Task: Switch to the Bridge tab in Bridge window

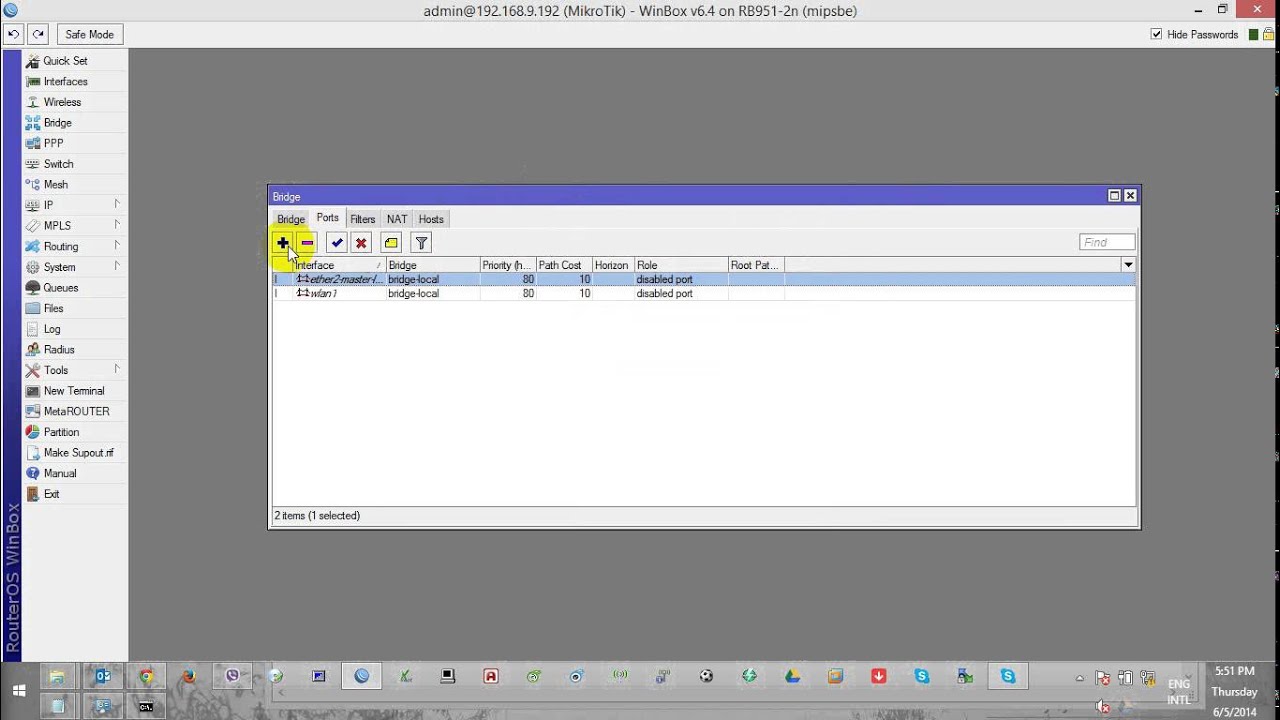Action: [x=291, y=219]
